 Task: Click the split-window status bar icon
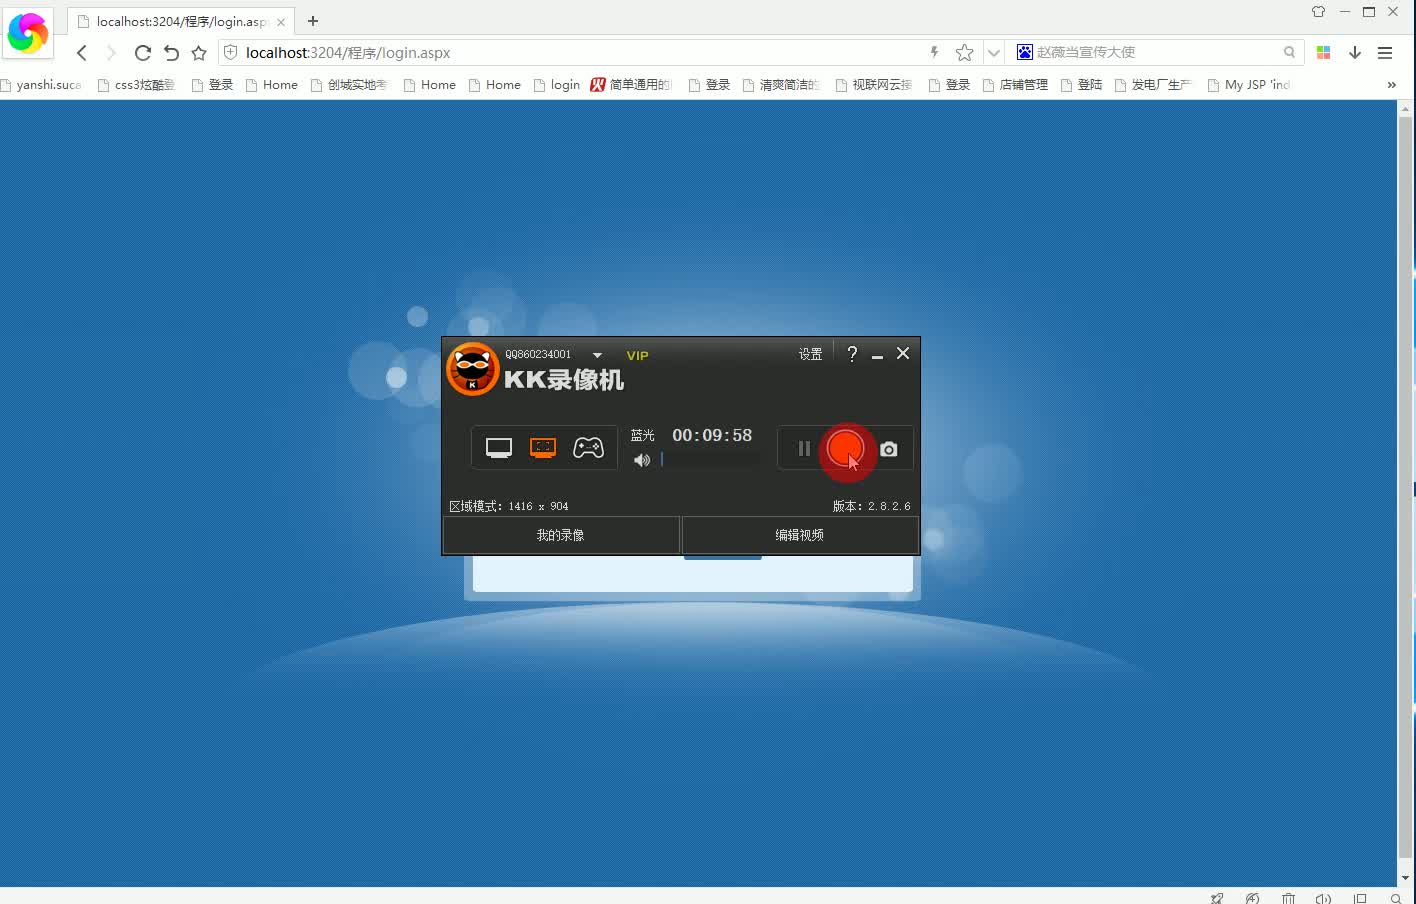point(1360,898)
